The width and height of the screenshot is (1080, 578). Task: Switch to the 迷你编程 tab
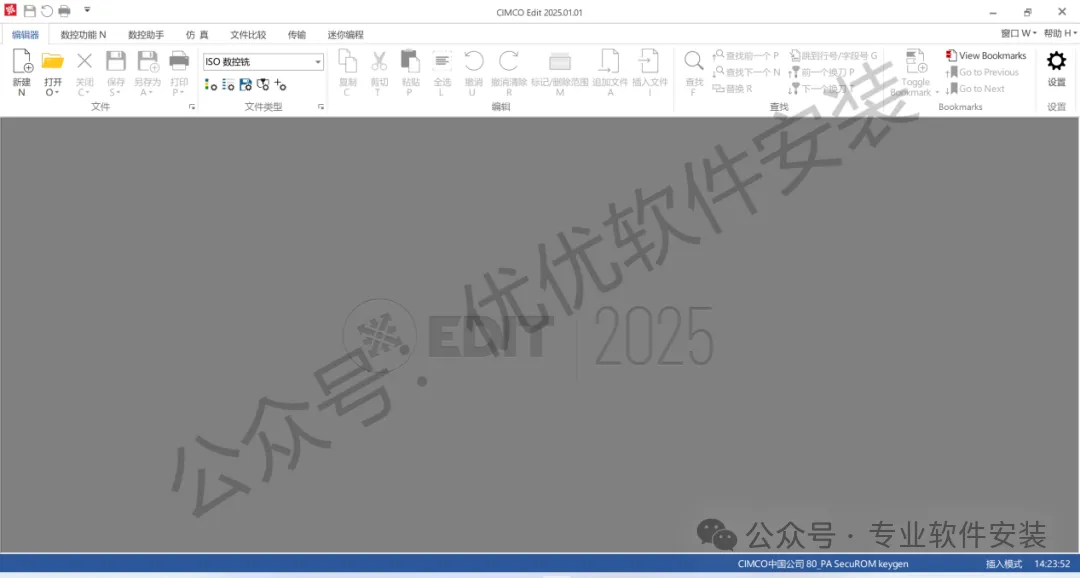pos(346,34)
